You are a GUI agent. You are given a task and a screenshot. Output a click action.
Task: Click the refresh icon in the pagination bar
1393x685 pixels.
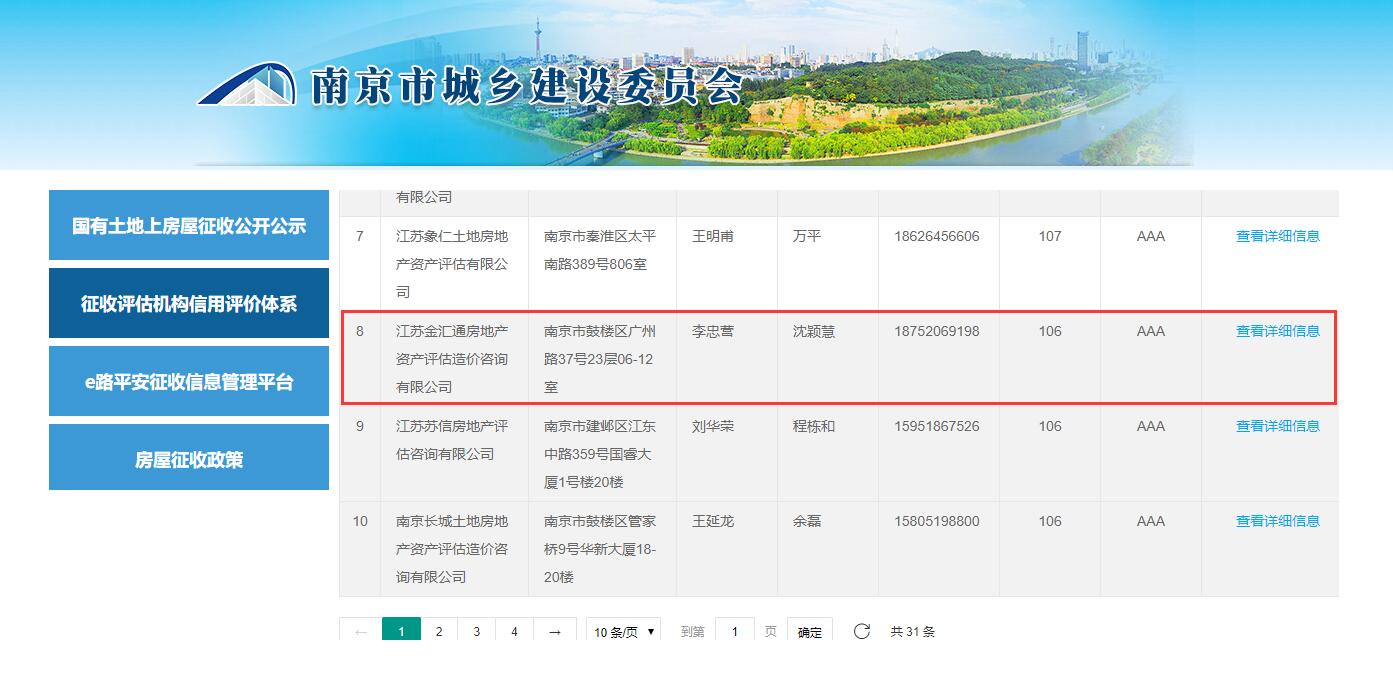point(861,632)
